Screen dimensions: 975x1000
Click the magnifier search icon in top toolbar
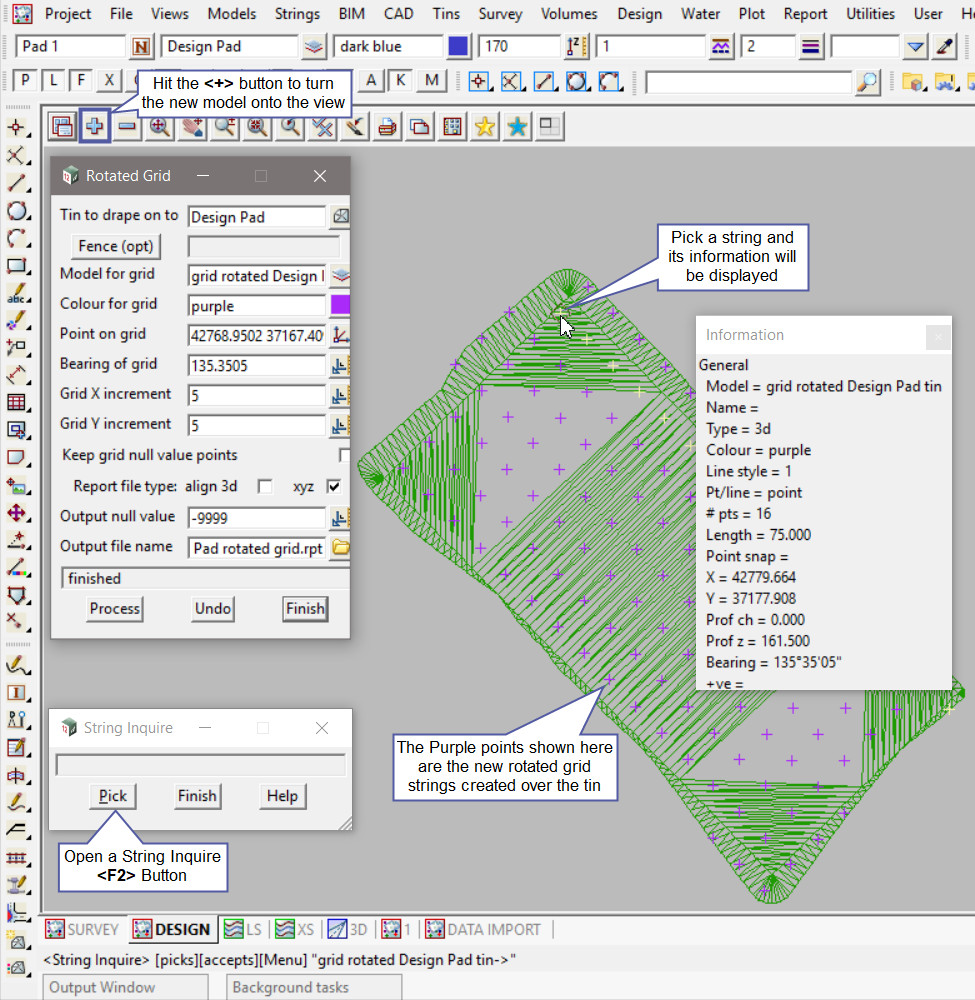point(868,82)
